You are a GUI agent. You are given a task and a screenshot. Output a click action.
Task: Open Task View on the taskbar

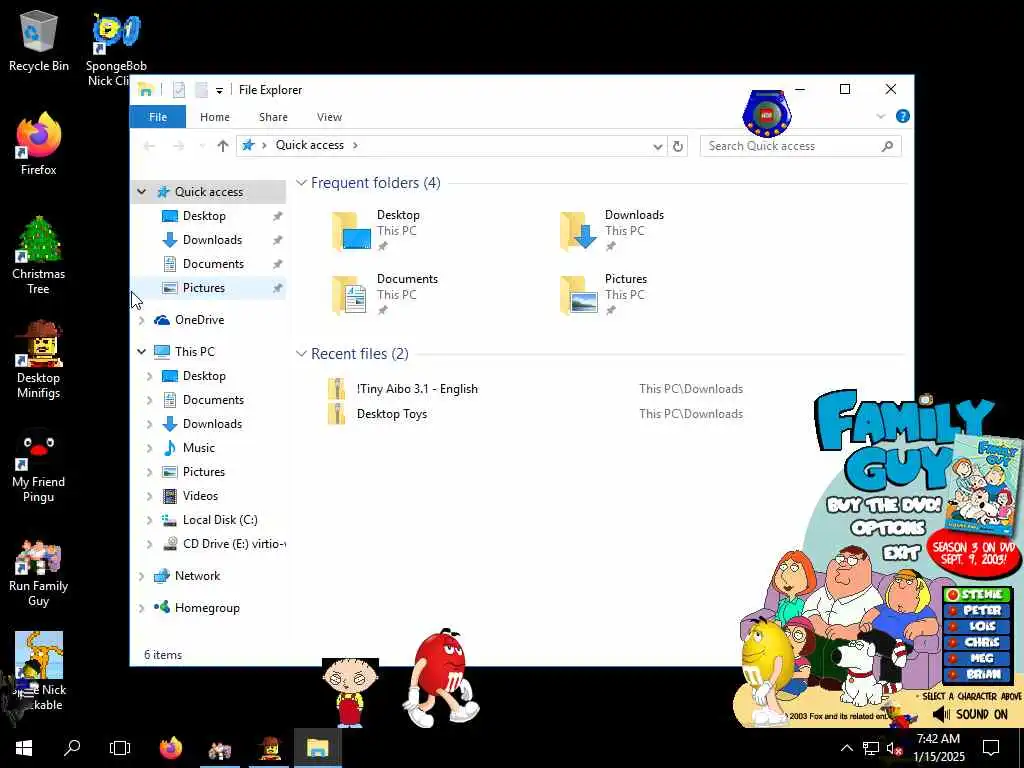pyautogui.click(x=120, y=748)
